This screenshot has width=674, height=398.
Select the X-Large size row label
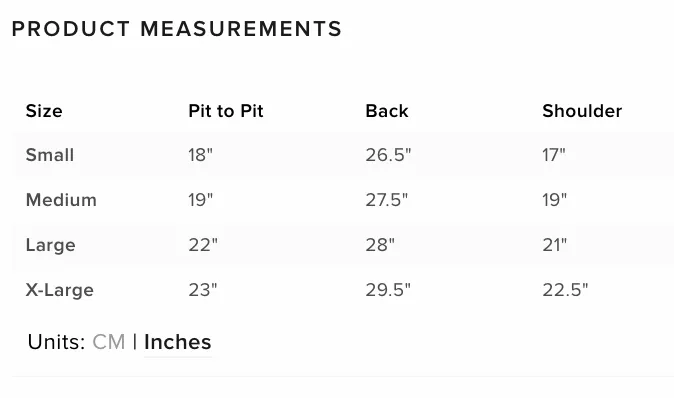tap(60, 290)
